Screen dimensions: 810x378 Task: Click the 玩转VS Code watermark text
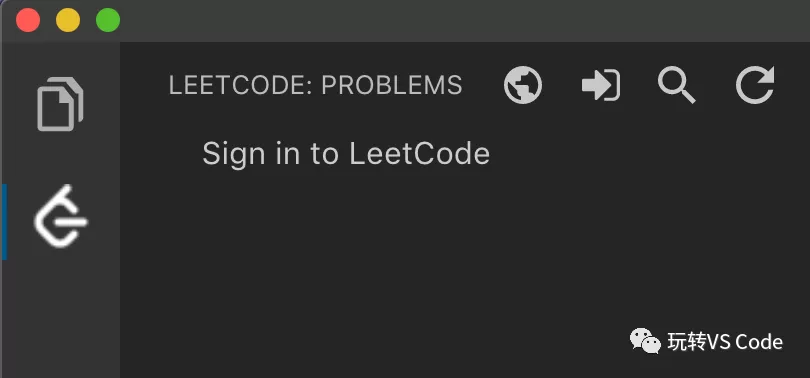[725, 342]
